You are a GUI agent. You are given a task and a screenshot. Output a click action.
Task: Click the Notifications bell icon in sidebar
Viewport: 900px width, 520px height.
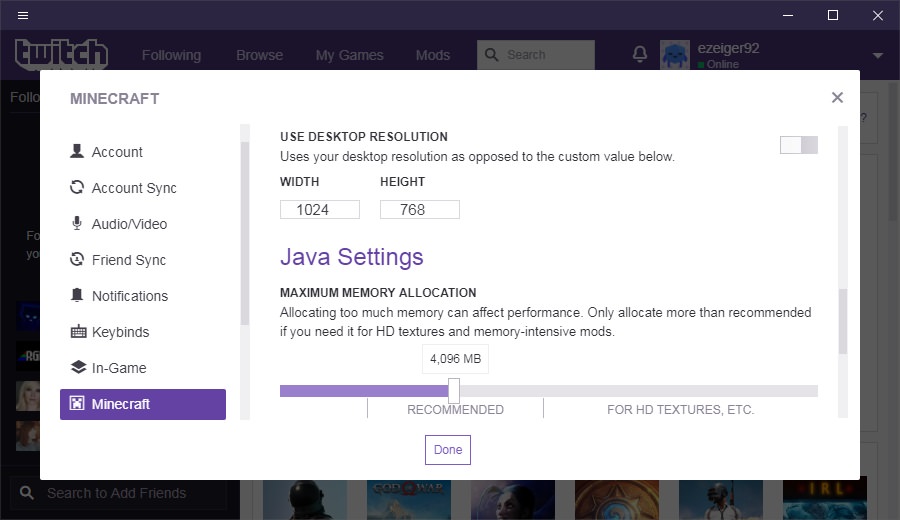(x=77, y=295)
